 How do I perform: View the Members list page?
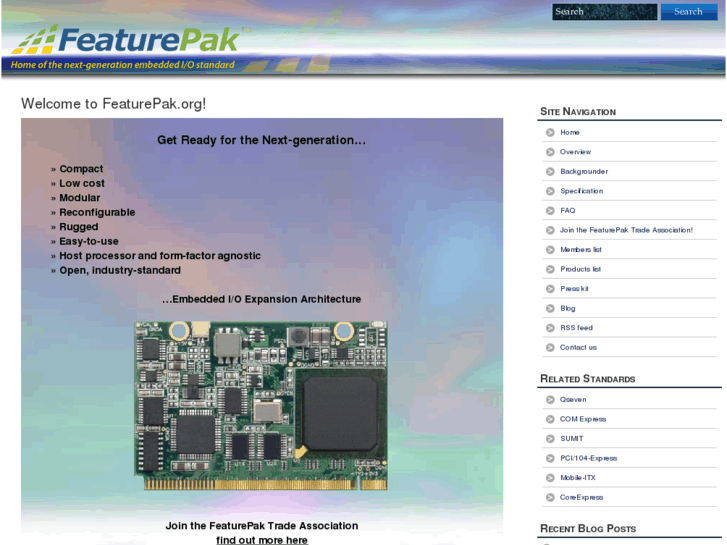pyautogui.click(x=581, y=249)
